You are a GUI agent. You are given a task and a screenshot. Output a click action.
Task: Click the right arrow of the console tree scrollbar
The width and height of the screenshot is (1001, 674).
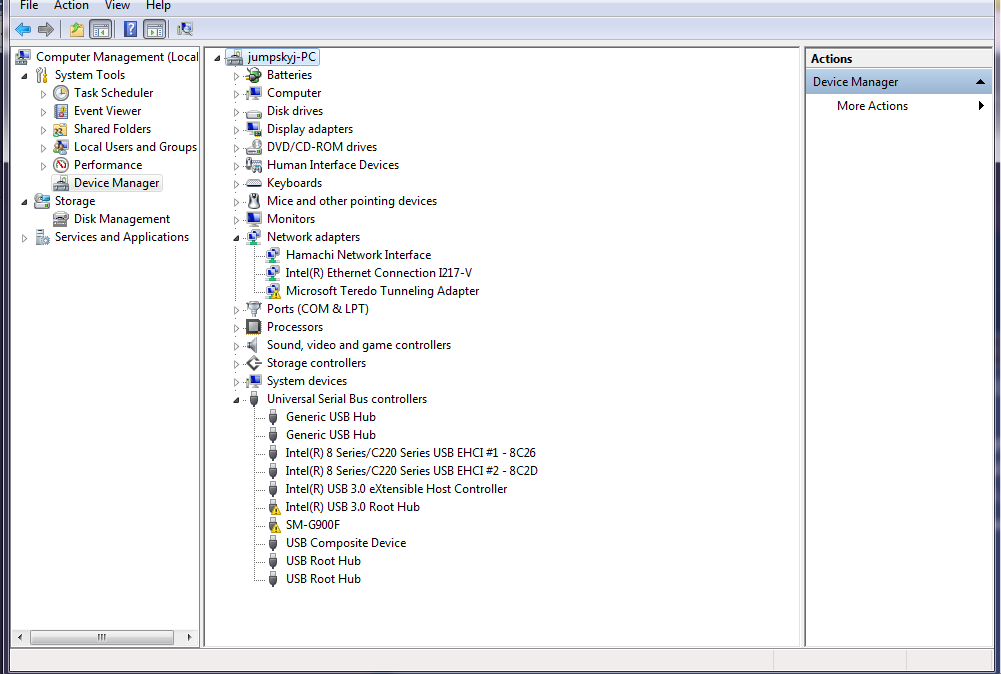tap(189, 637)
